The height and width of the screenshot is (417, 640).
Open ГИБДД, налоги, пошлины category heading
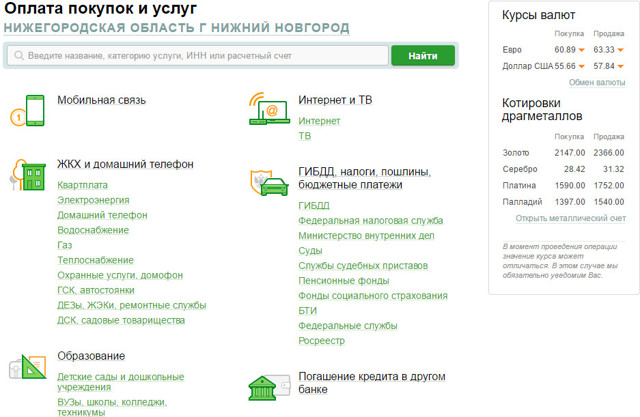pos(364,178)
